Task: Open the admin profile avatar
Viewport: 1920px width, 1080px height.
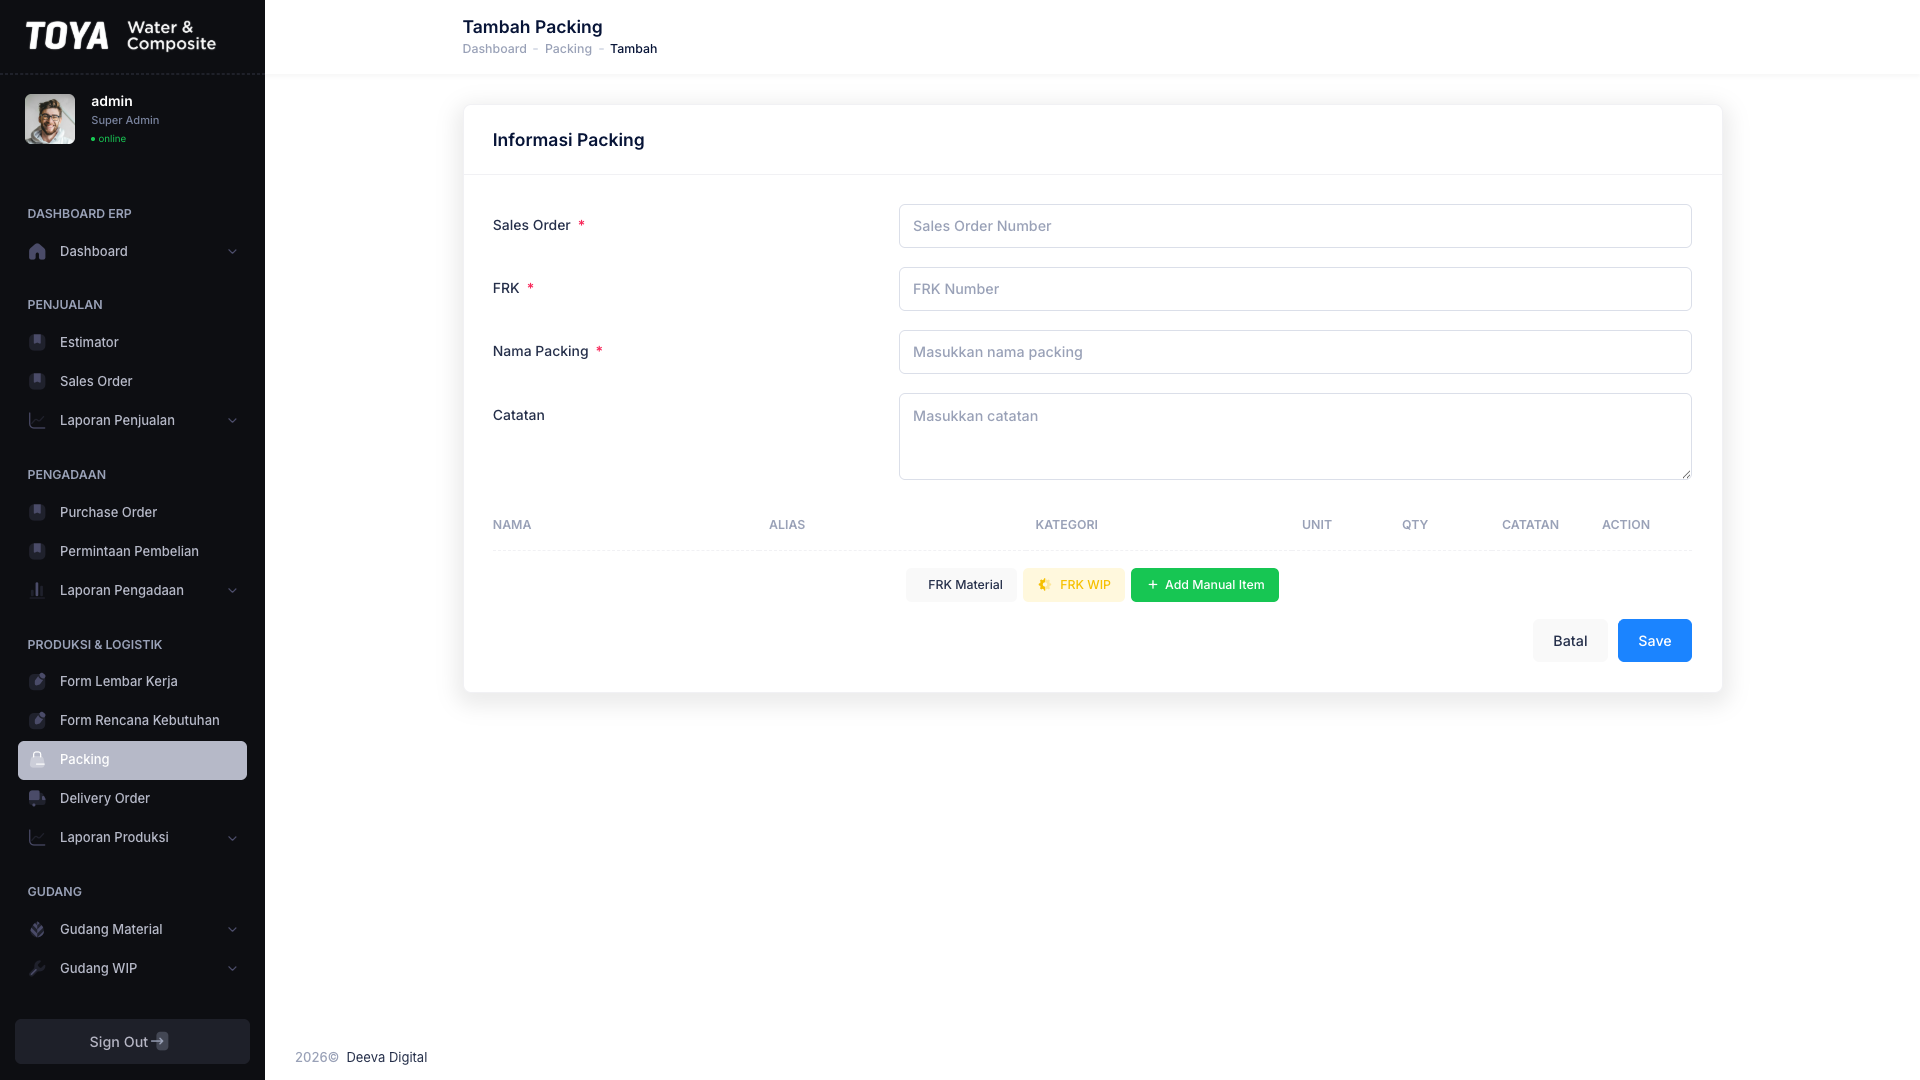Action: pos(50,119)
